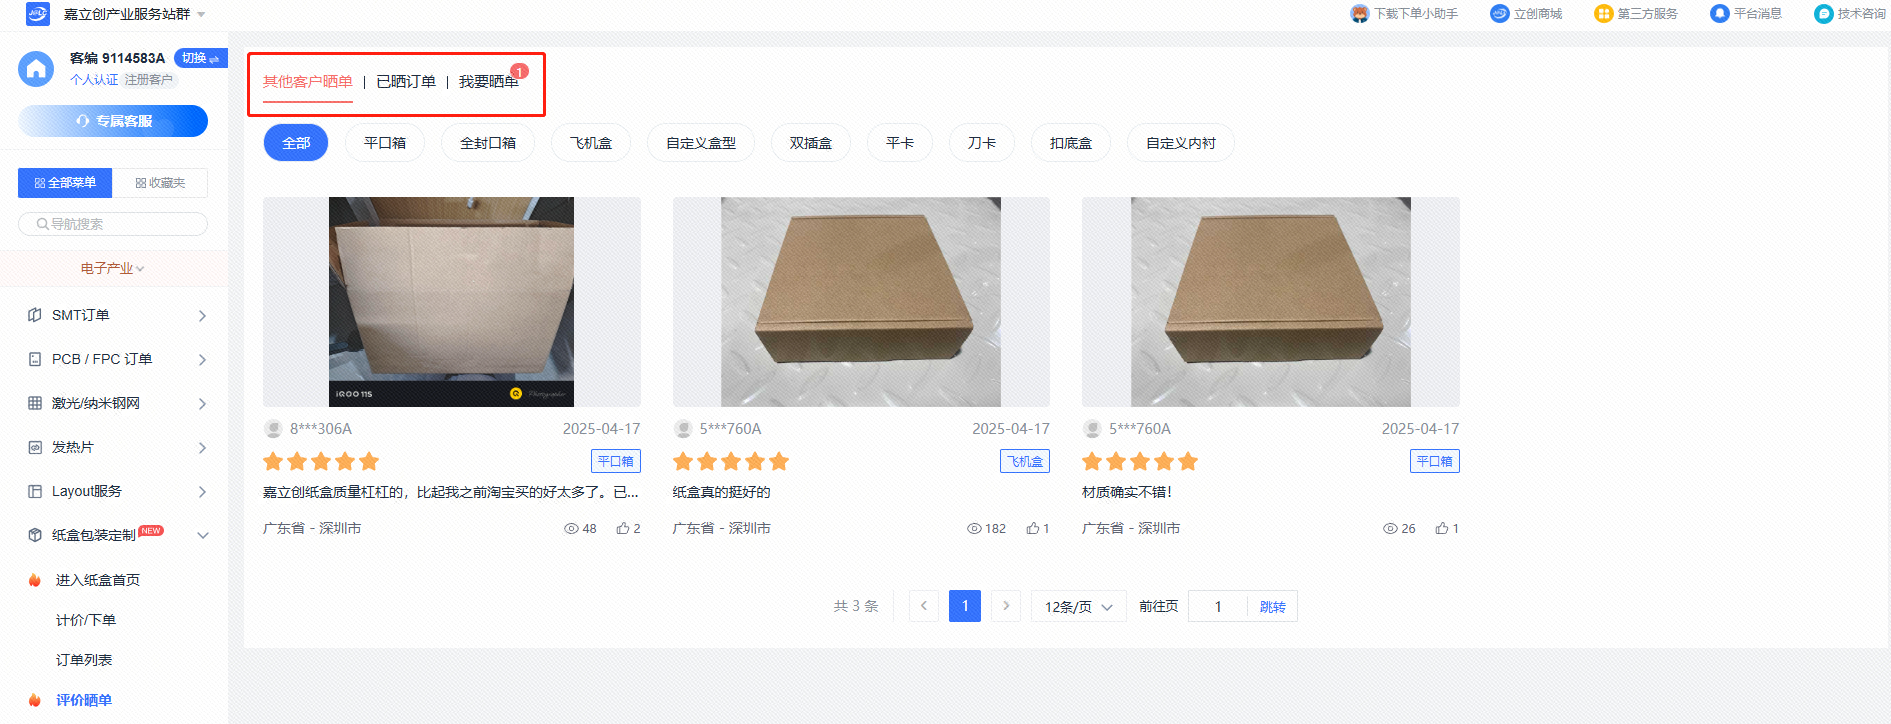Switch to the 我要晒单 tab
Viewport: 1891px width, 724px height.
click(x=488, y=82)
